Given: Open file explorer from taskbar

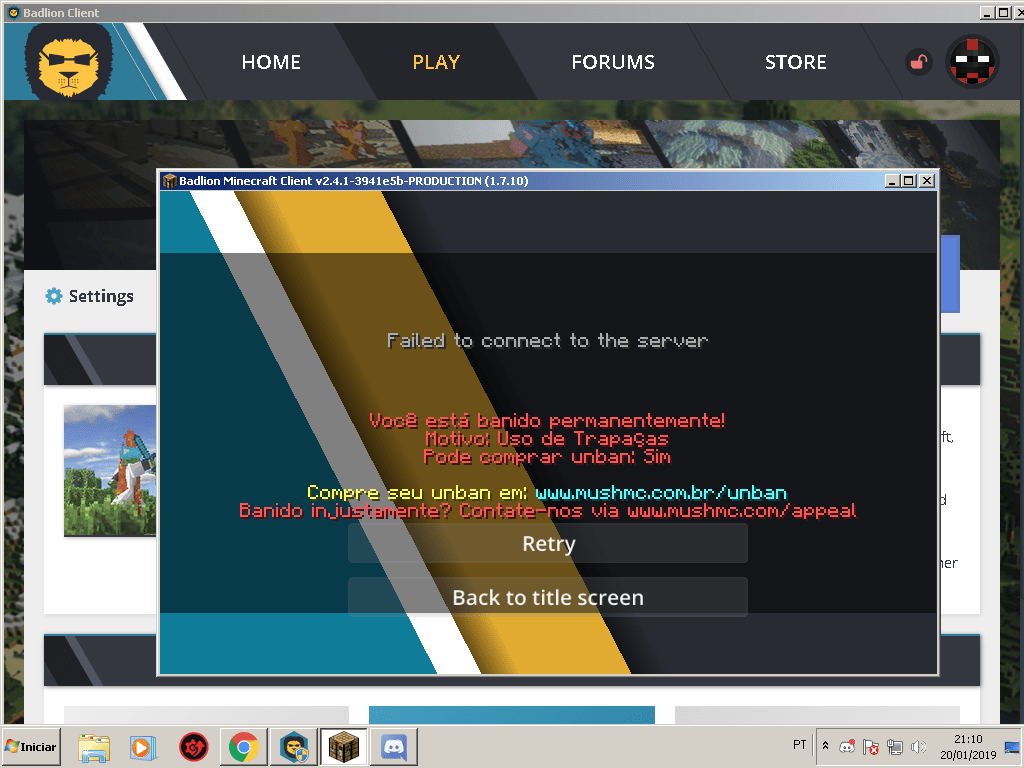Looking at the screenshot, I should (94, 747).
